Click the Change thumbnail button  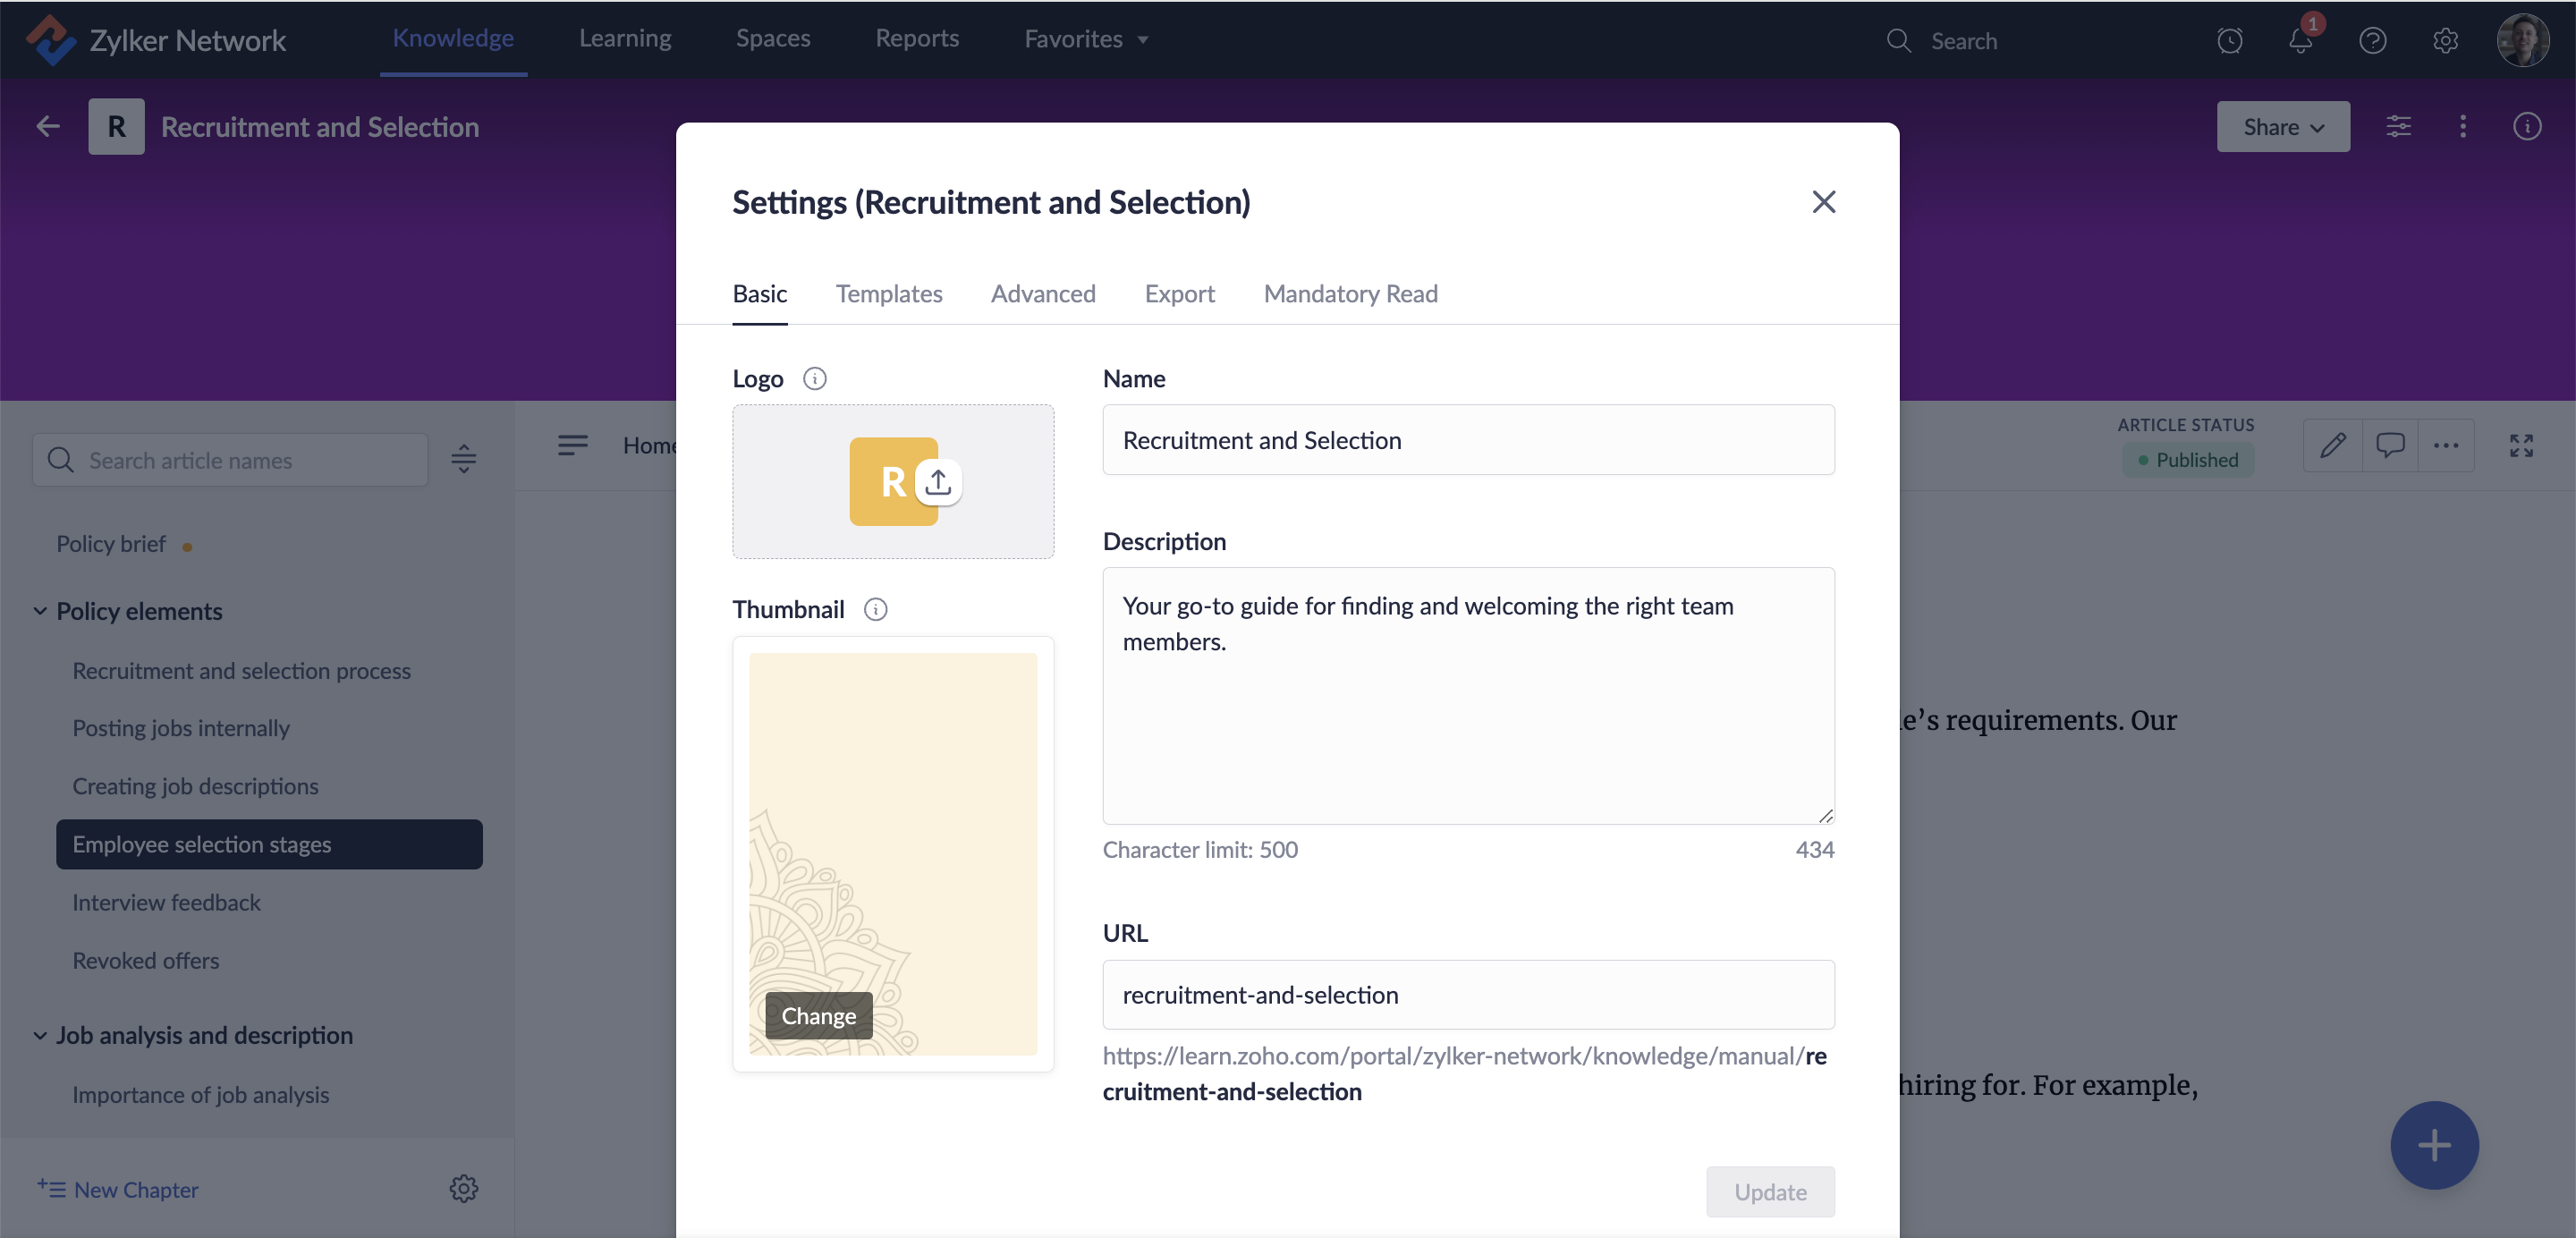818,1016
